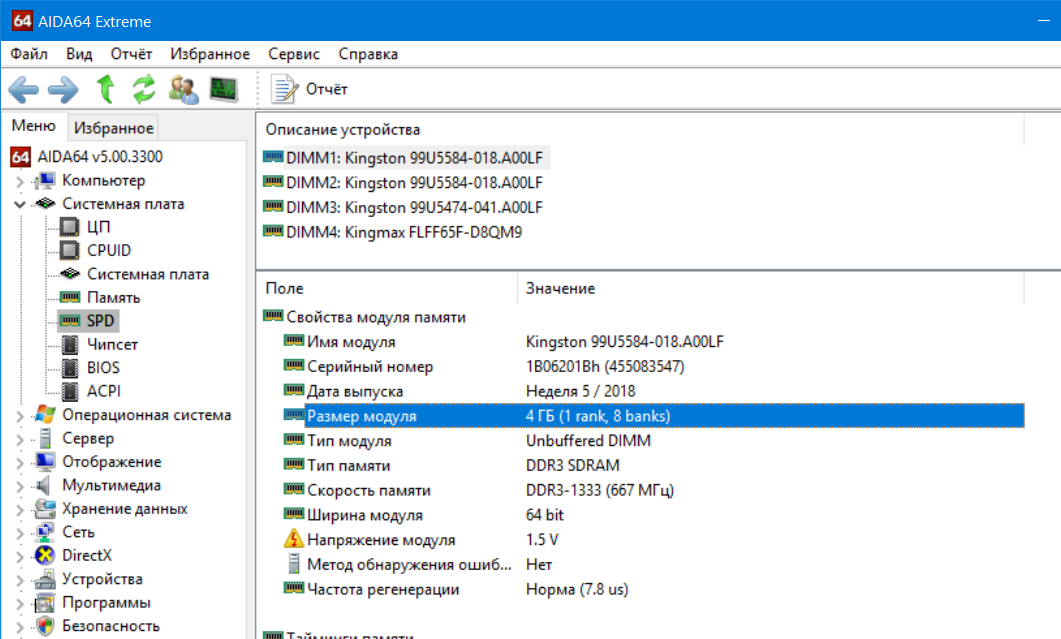
Task: Expand the Устройства tree node
Action: click(20, 580)
